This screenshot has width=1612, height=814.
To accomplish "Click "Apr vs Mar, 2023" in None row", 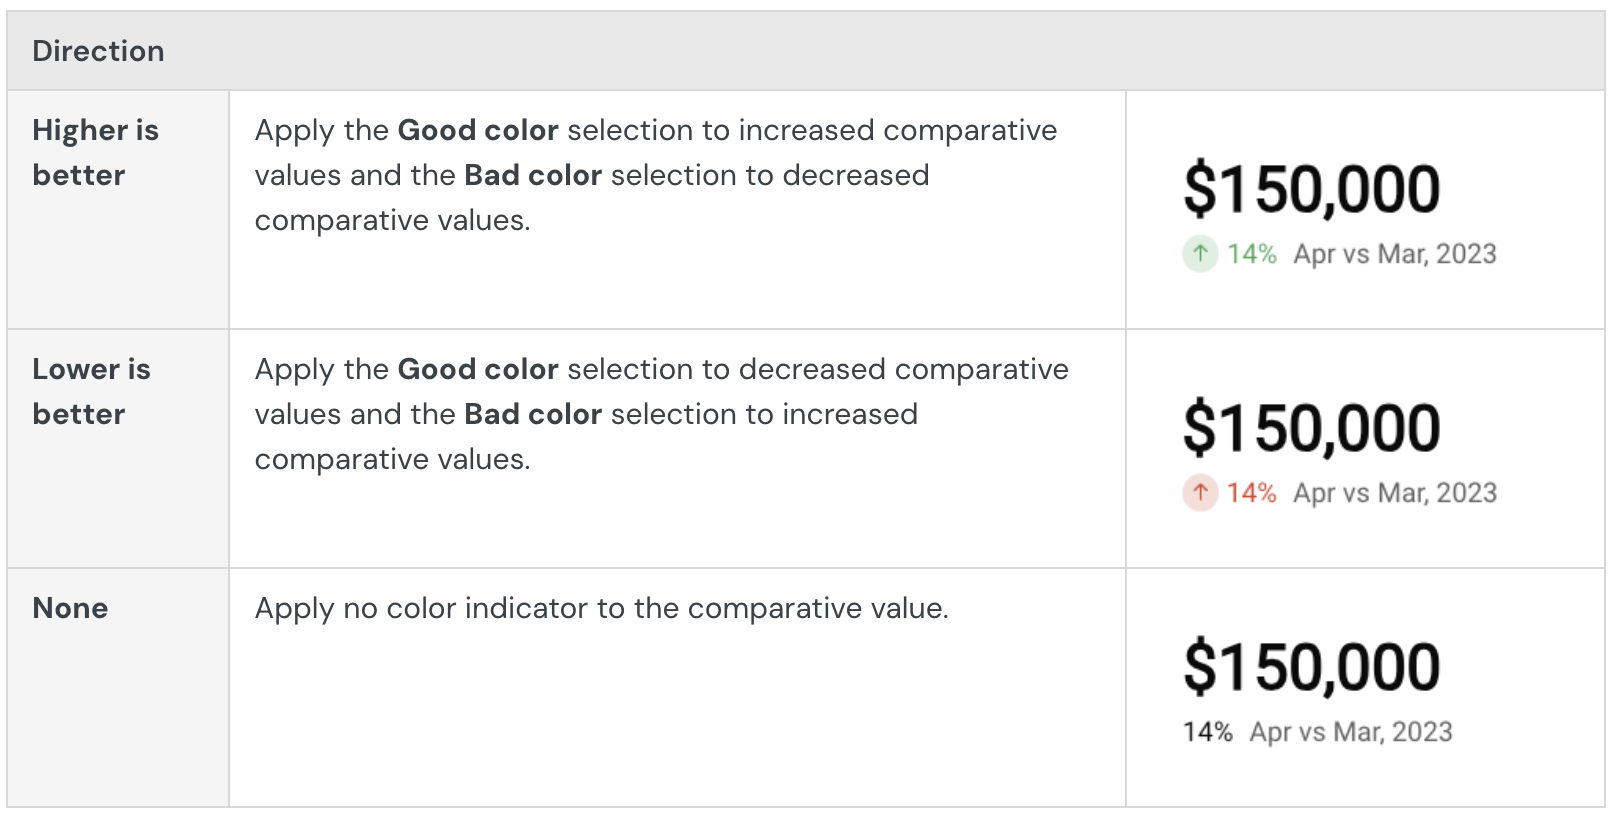I will coord(1351,732).
